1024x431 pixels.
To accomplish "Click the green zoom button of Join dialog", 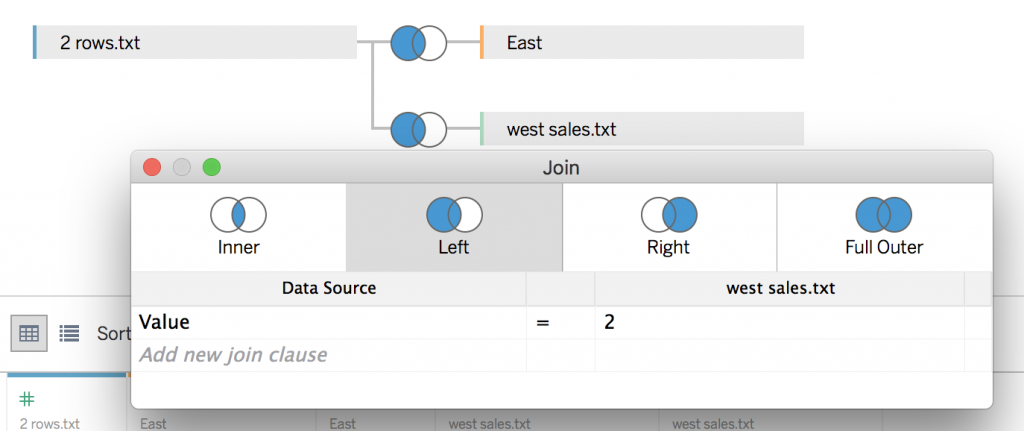I will tap(212, 168).
